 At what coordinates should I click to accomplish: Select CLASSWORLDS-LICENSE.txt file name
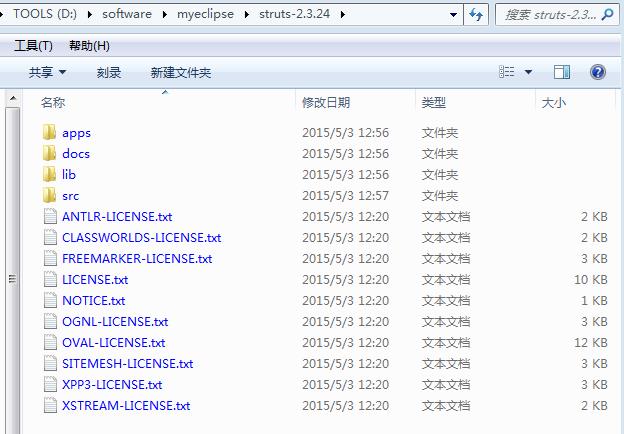[x=141, y=238]
